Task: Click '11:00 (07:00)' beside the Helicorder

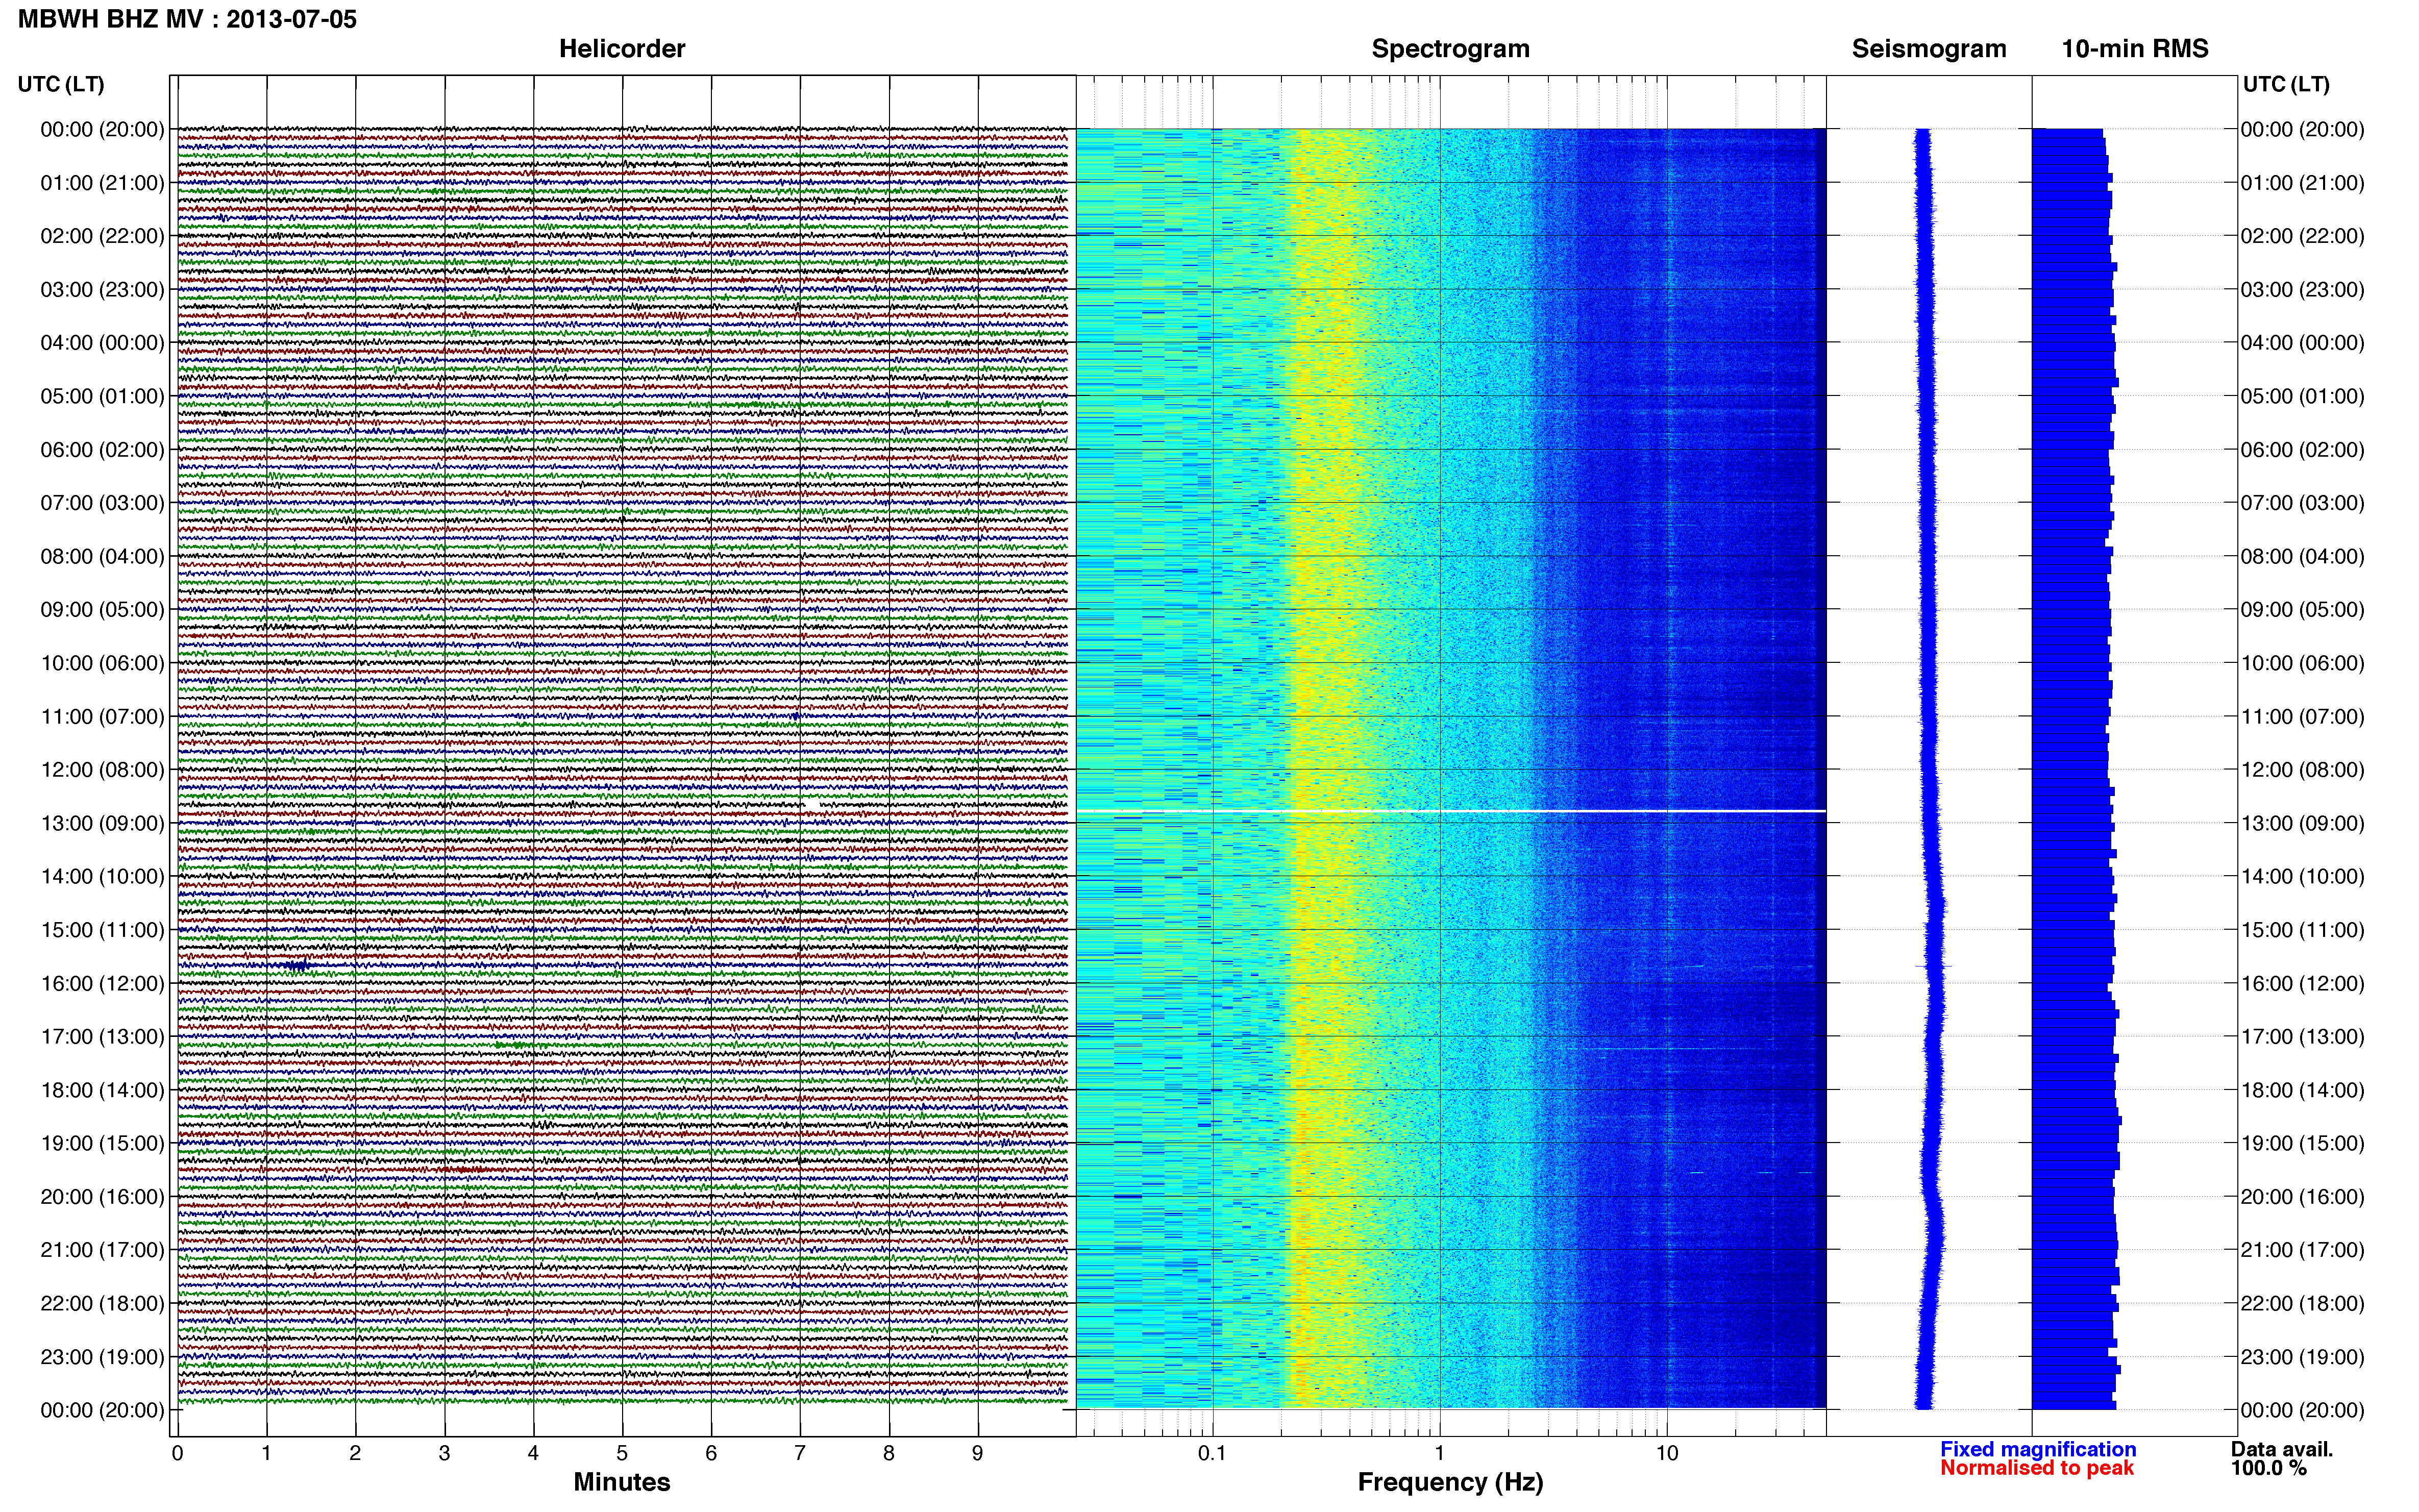Action: 102,717
